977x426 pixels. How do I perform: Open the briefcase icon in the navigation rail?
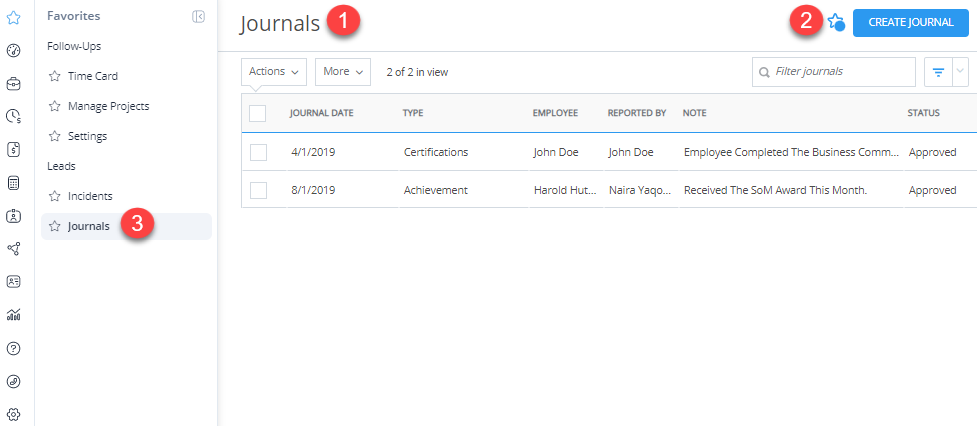(14, 83)
